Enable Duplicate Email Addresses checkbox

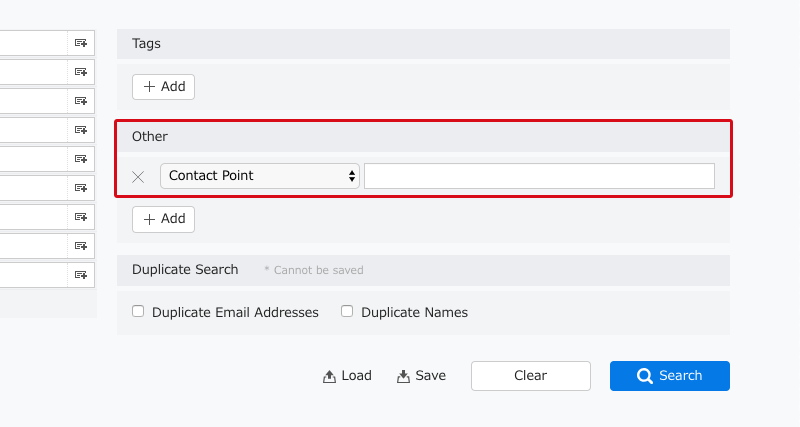[138, 311]
